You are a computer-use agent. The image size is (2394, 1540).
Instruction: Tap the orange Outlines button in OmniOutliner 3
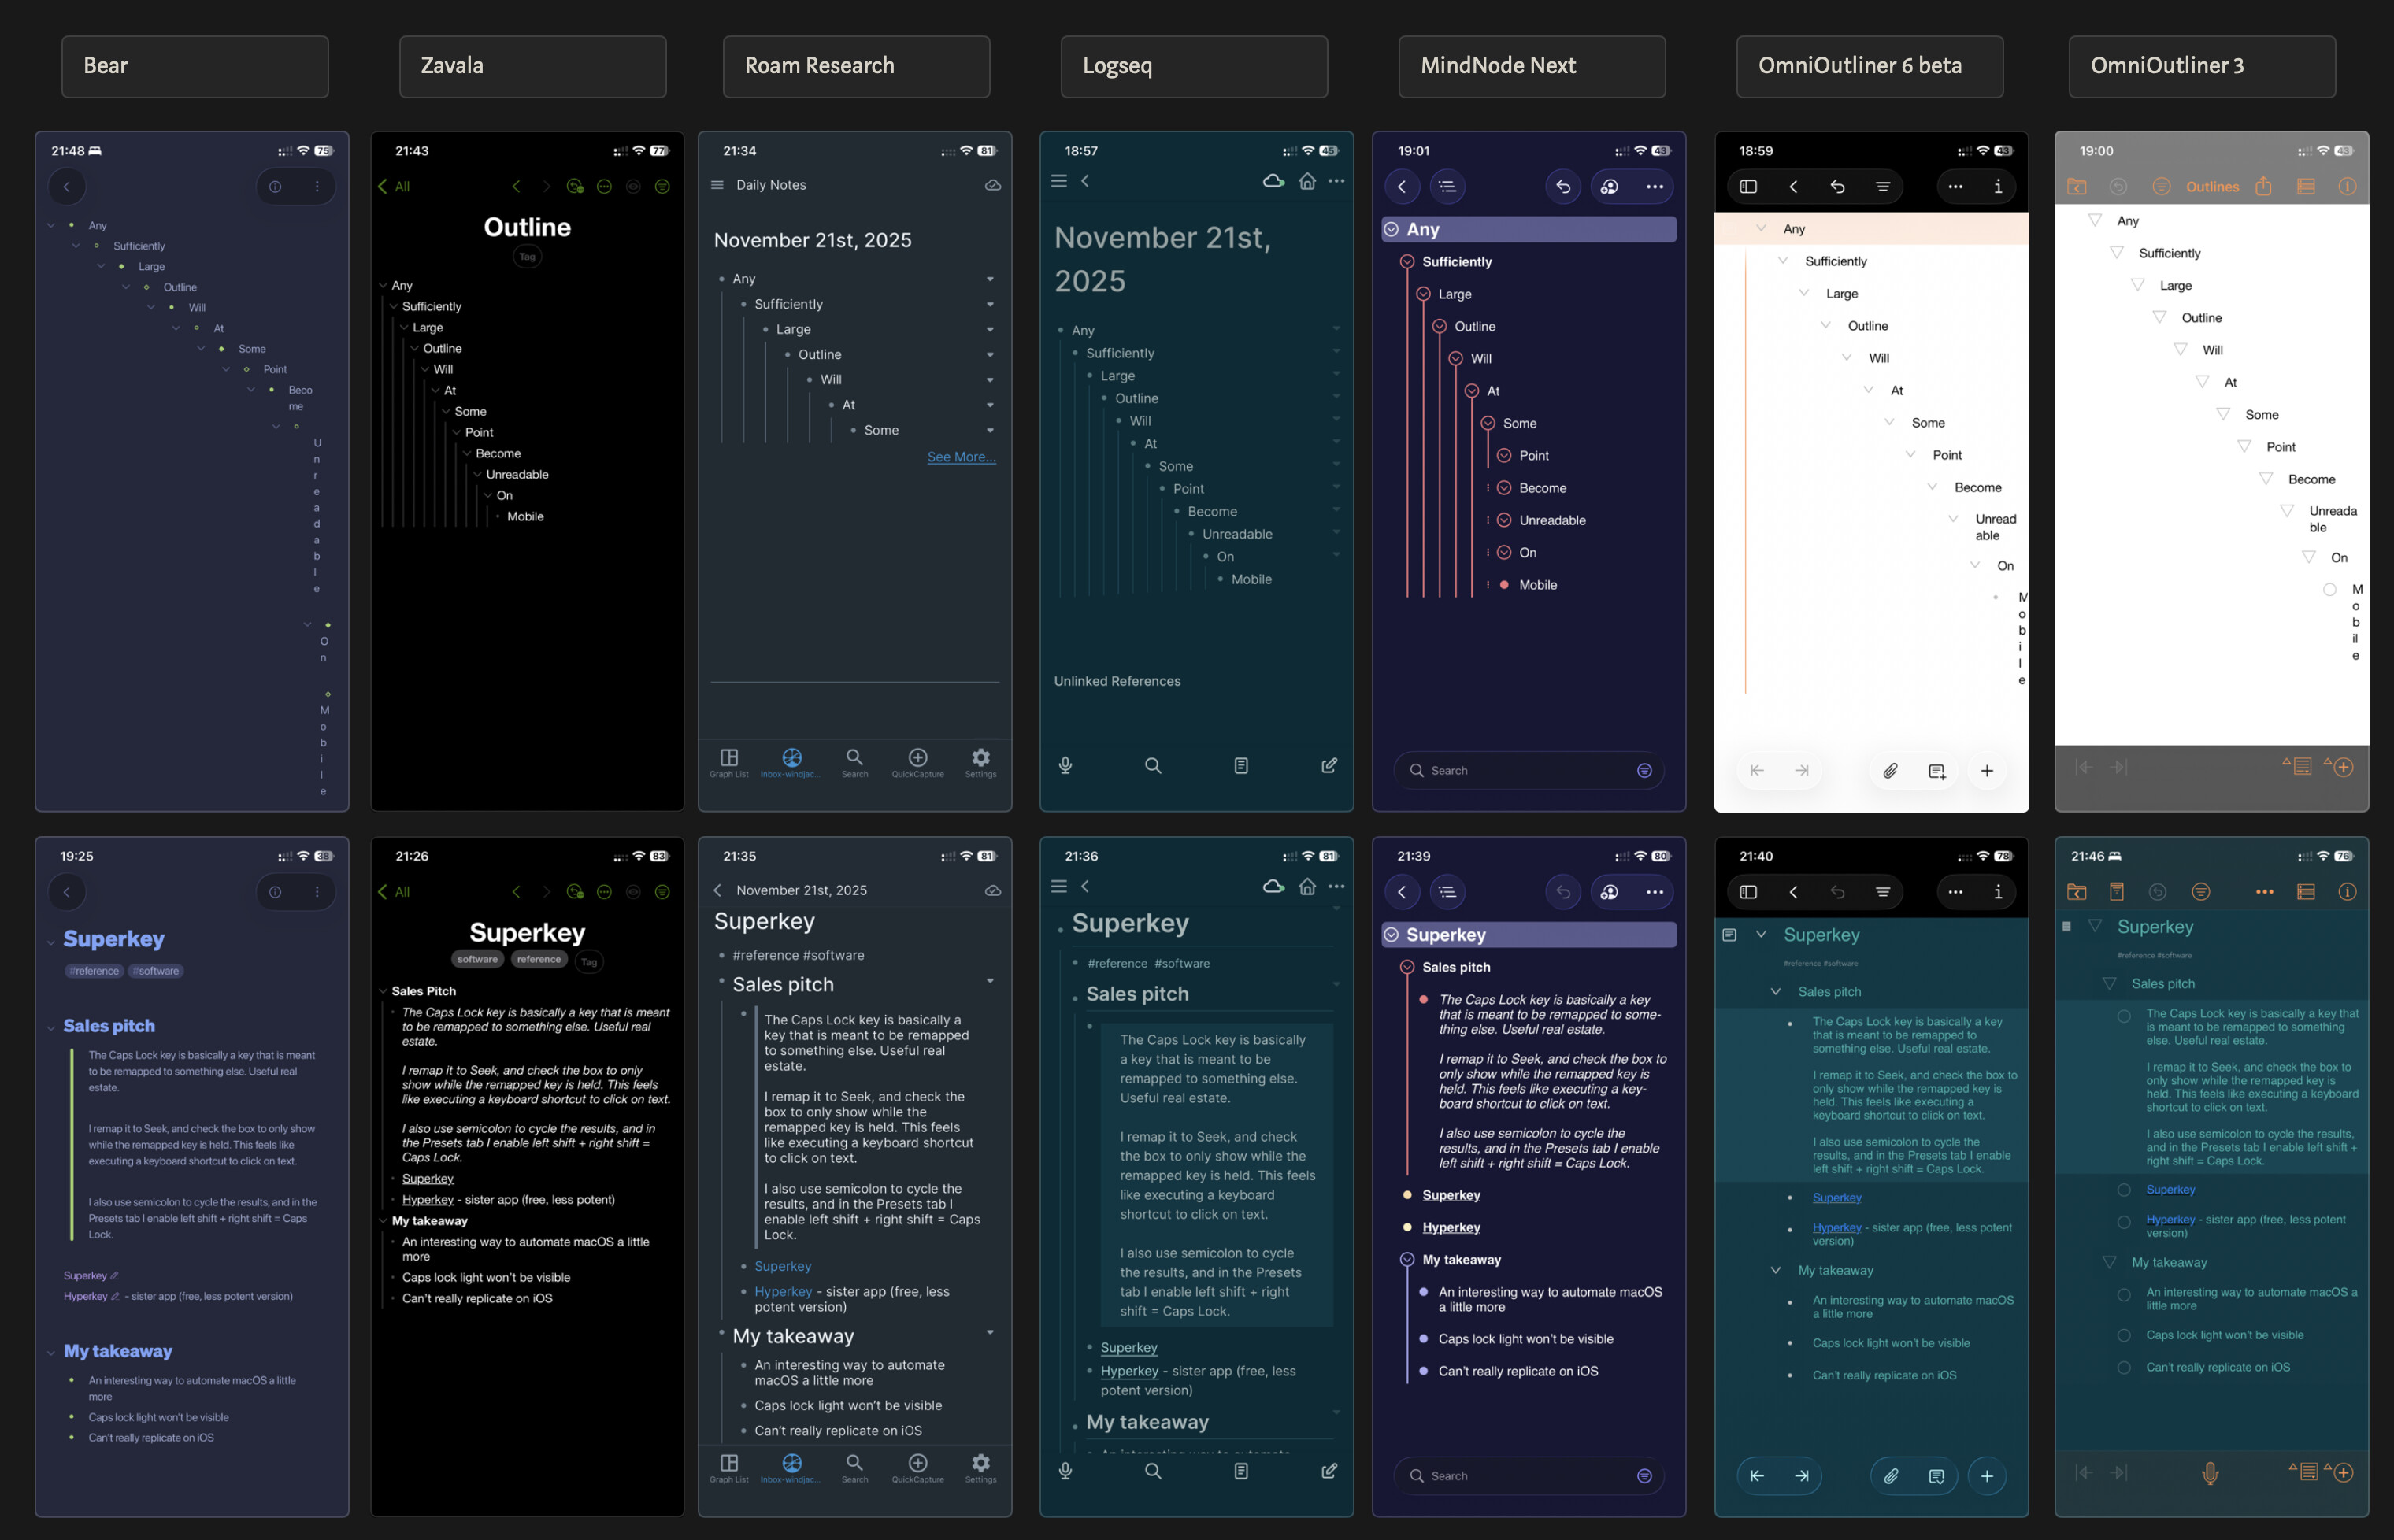coord(2212,187)
